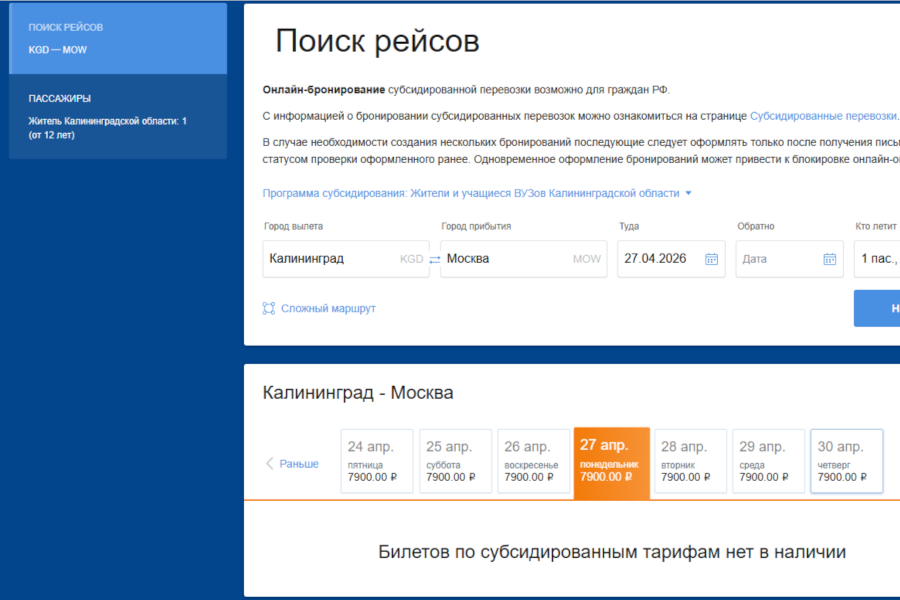Click the left chevron beside Раньше

click(269, 464)
